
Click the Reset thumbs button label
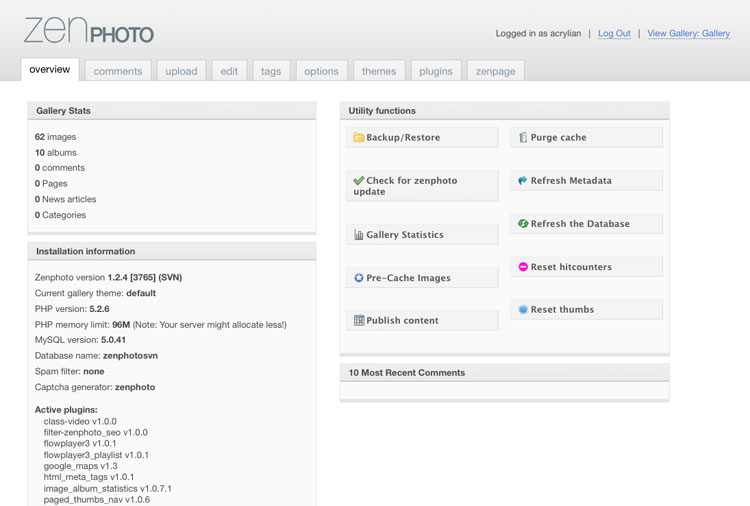562,309
